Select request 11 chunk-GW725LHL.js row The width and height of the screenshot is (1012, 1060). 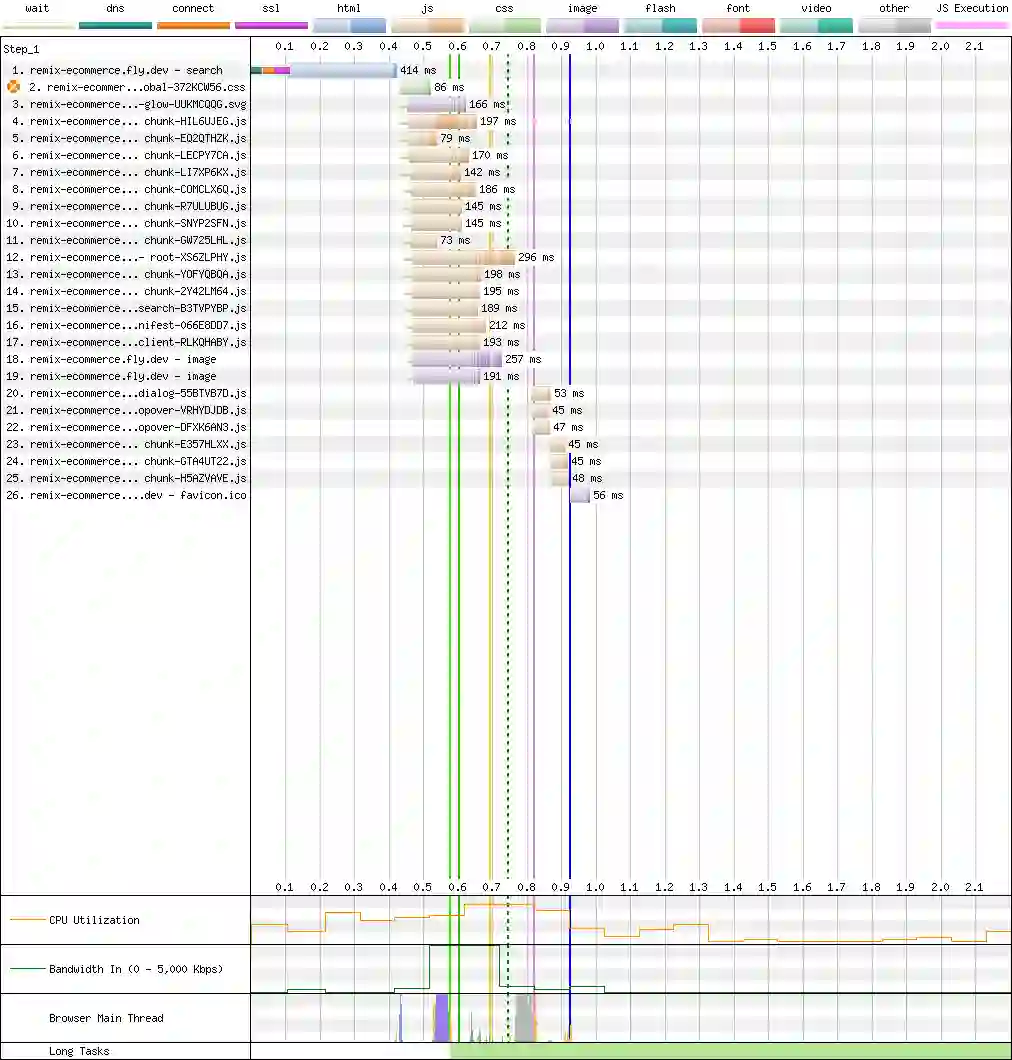coord(126,240)
